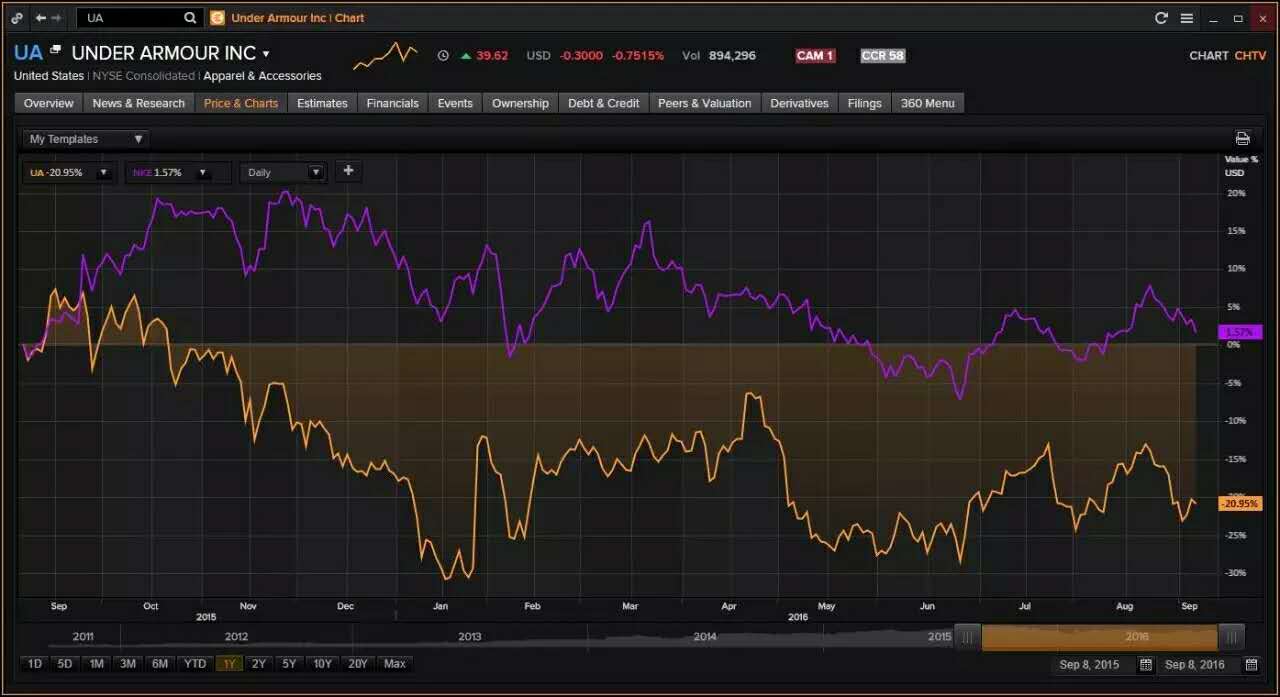1280x697 pixels.
Task: Open calendar for Sep 8, 2016 end date
Action: click(x=1251, y=664)
